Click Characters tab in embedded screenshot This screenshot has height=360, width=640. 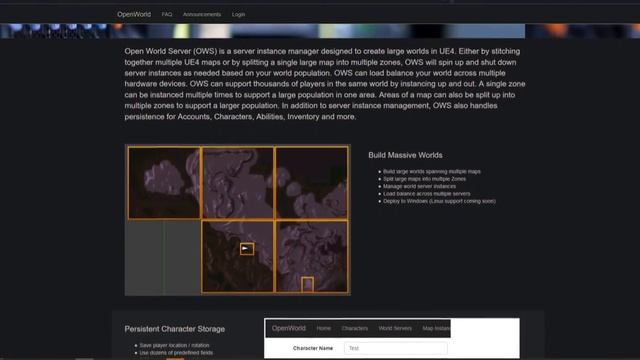[355, 328]
